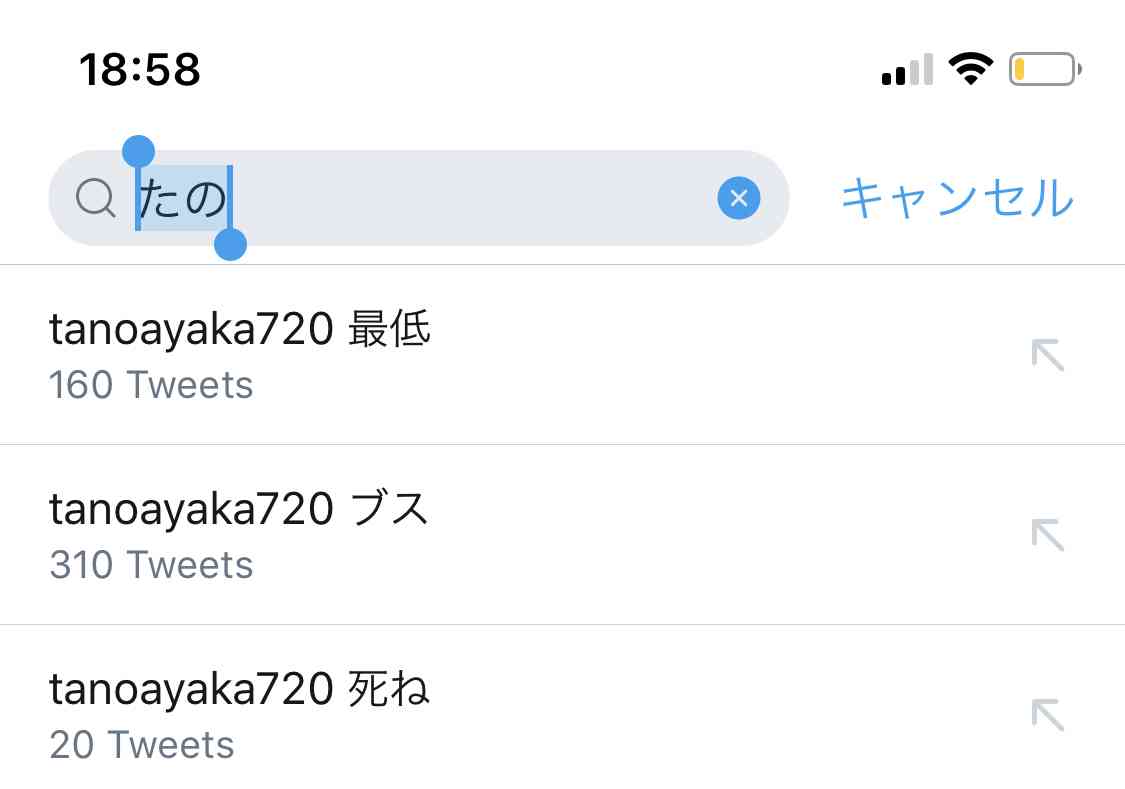Tap the 310 Tweets count label
Screen dimensions: 1125x789
pyautogui.click(x=151, y=565)
